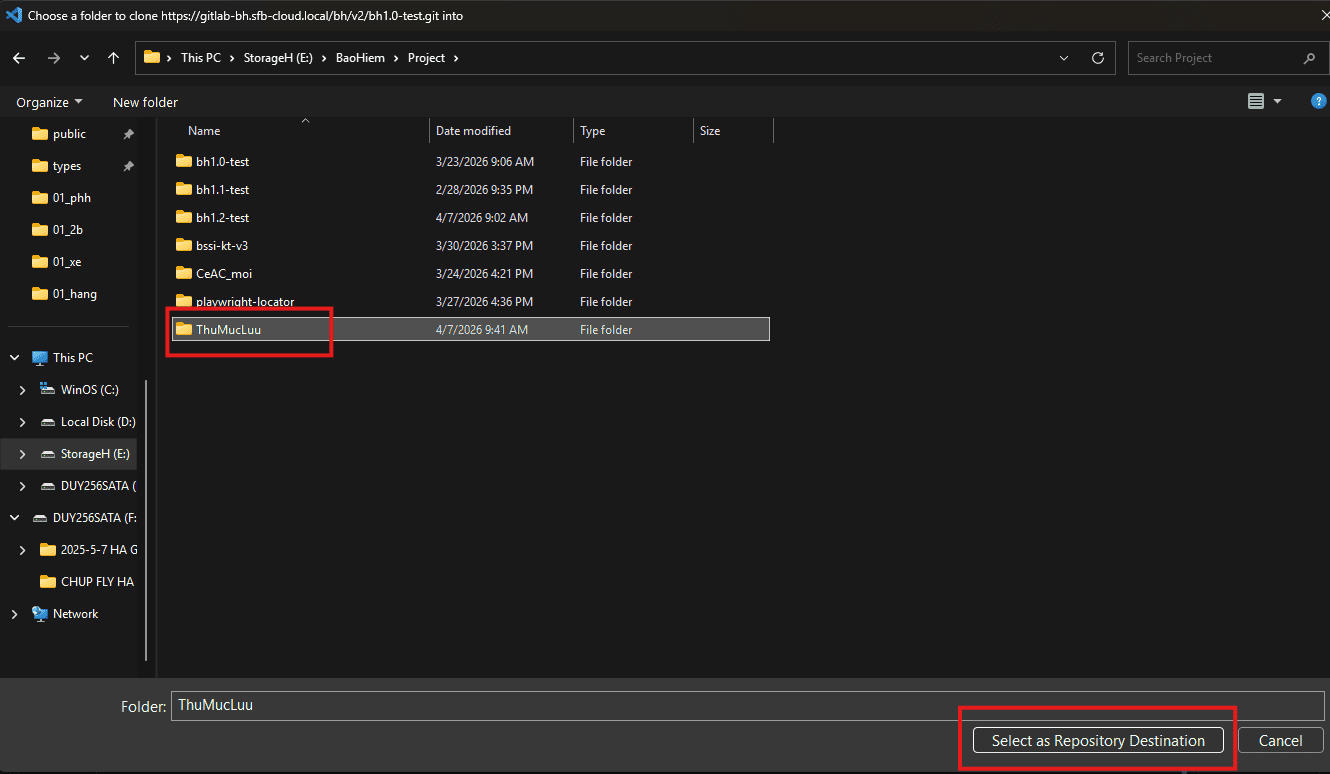The height and width of the screenshot is (774, 1330).
Task: Click BaoHiem in the address bar breadcrumb
Action: [358, 58]
